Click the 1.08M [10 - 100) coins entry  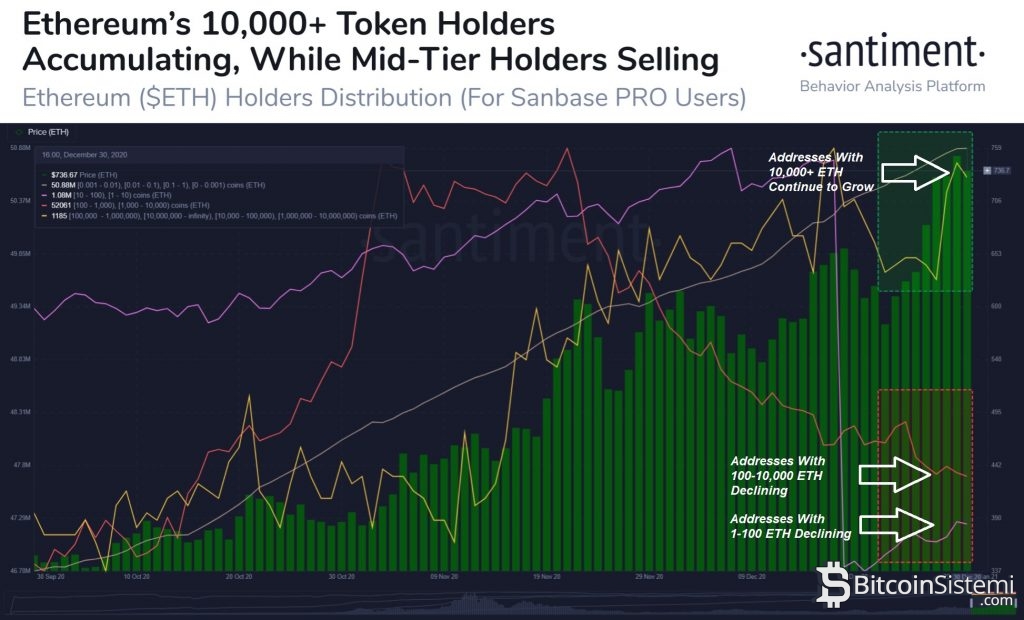coord(110,195)
